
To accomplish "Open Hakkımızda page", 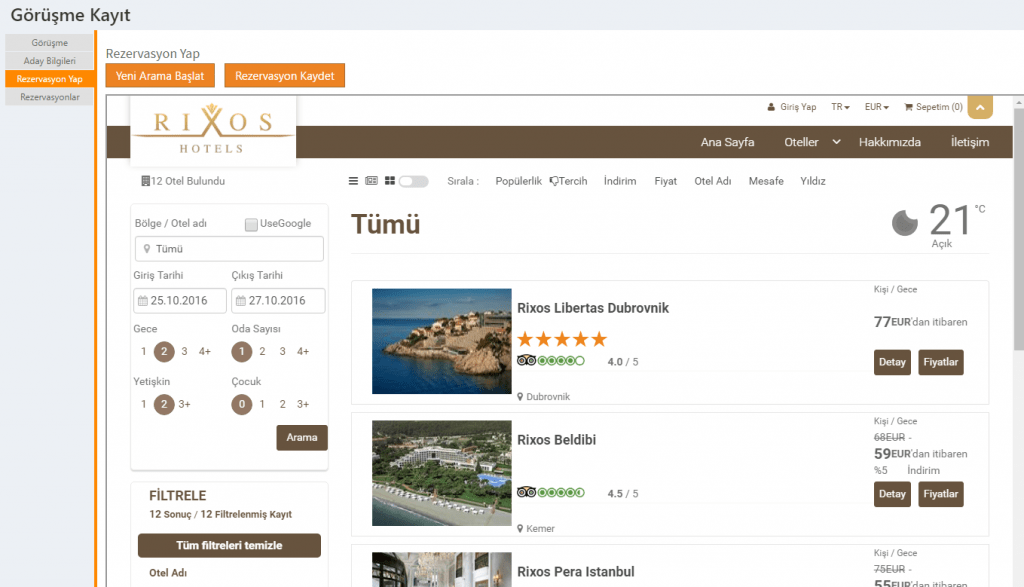I will click(x=889, y=142).
